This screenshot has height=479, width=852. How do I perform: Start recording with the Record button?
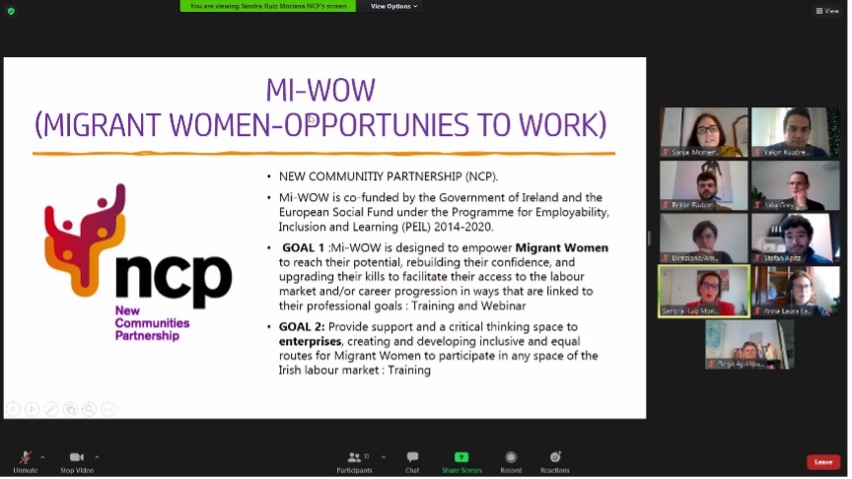point(511,462)
